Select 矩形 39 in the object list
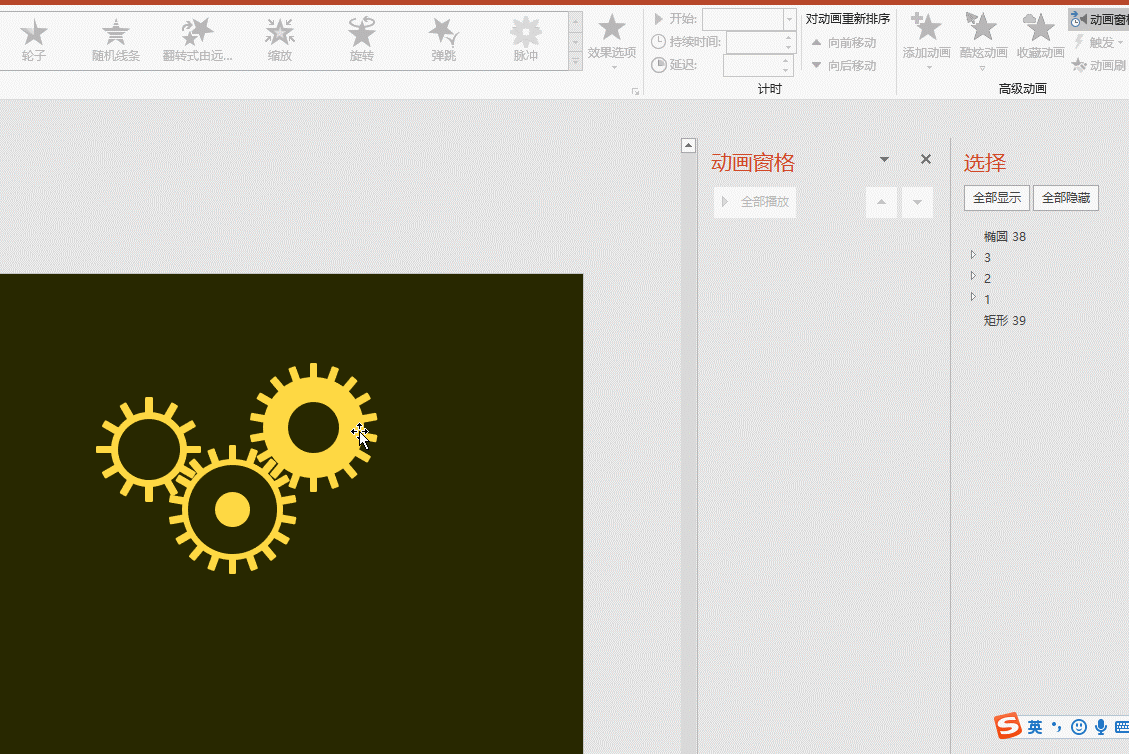The width and height of the screenshot is (1129, 754). (x=1004, y=321)
